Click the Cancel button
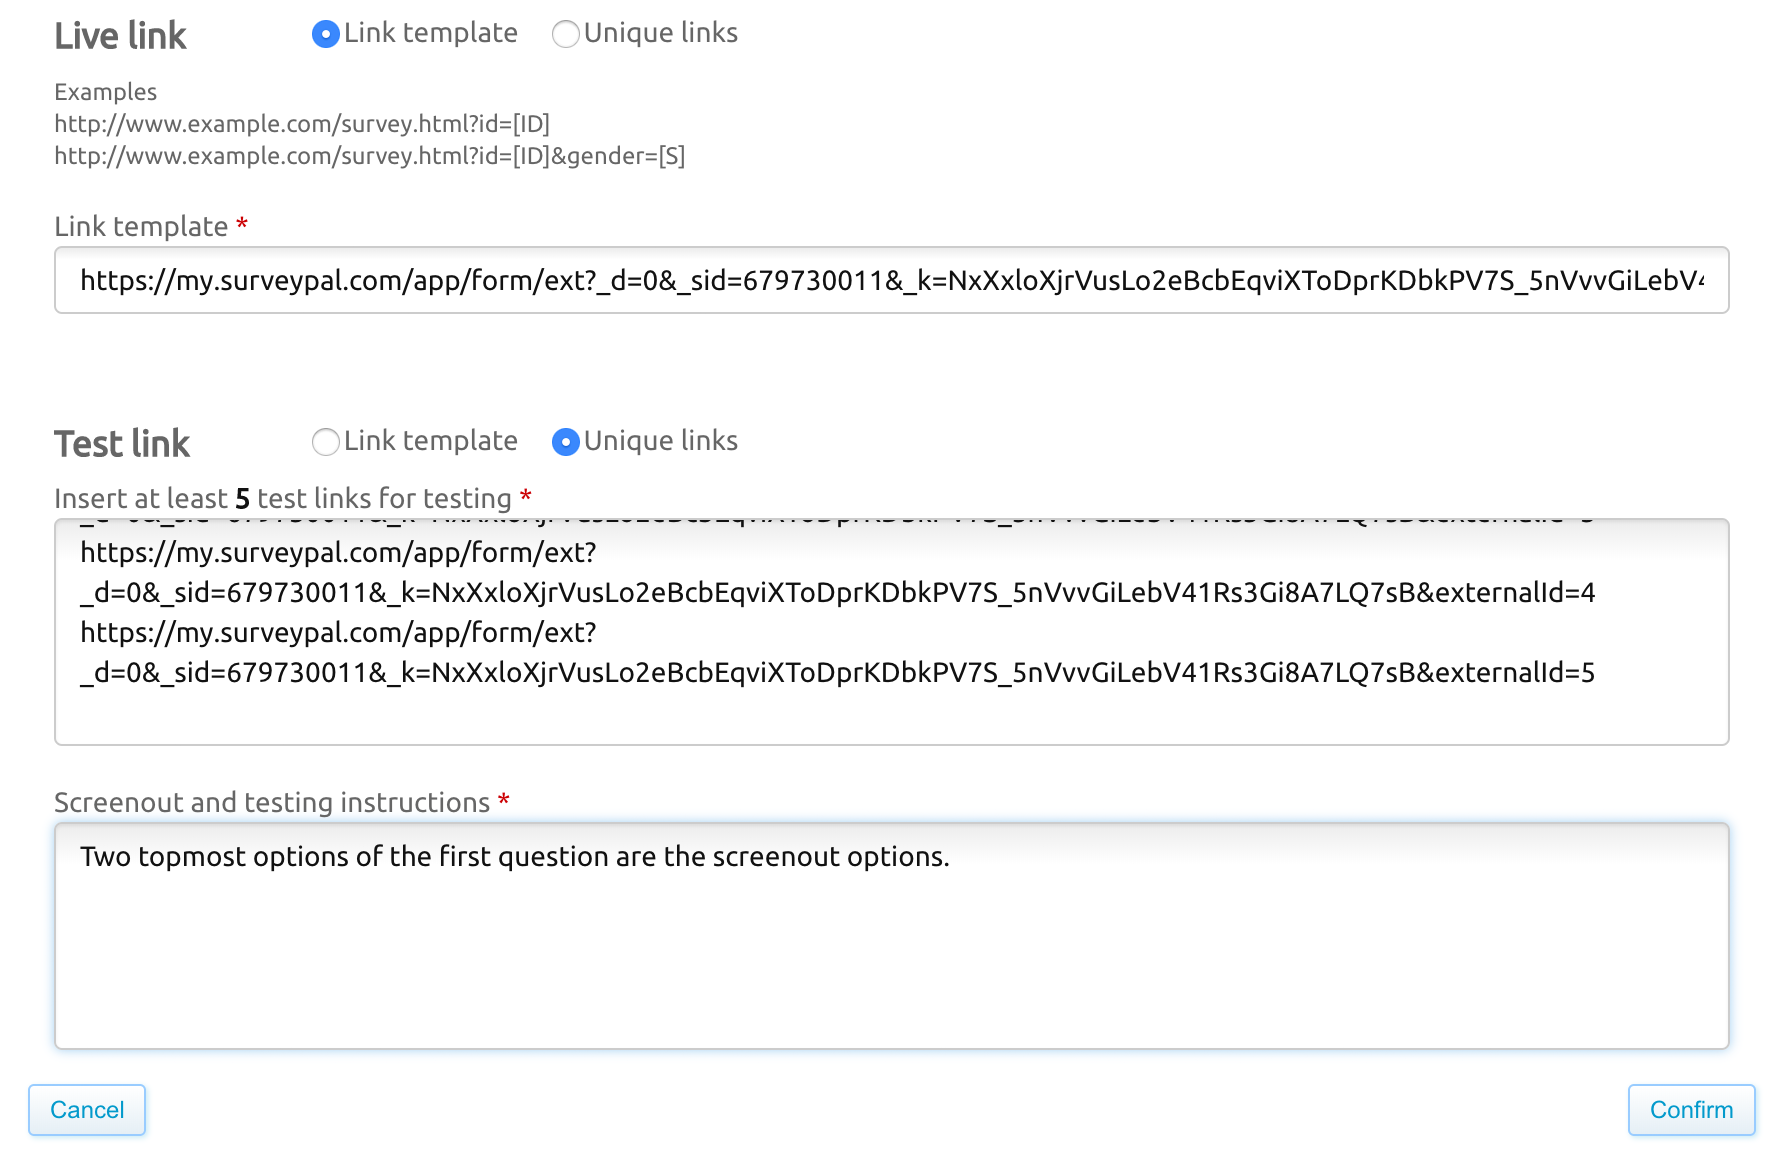This screenshot has height=1152, width=1766. 87,1110
